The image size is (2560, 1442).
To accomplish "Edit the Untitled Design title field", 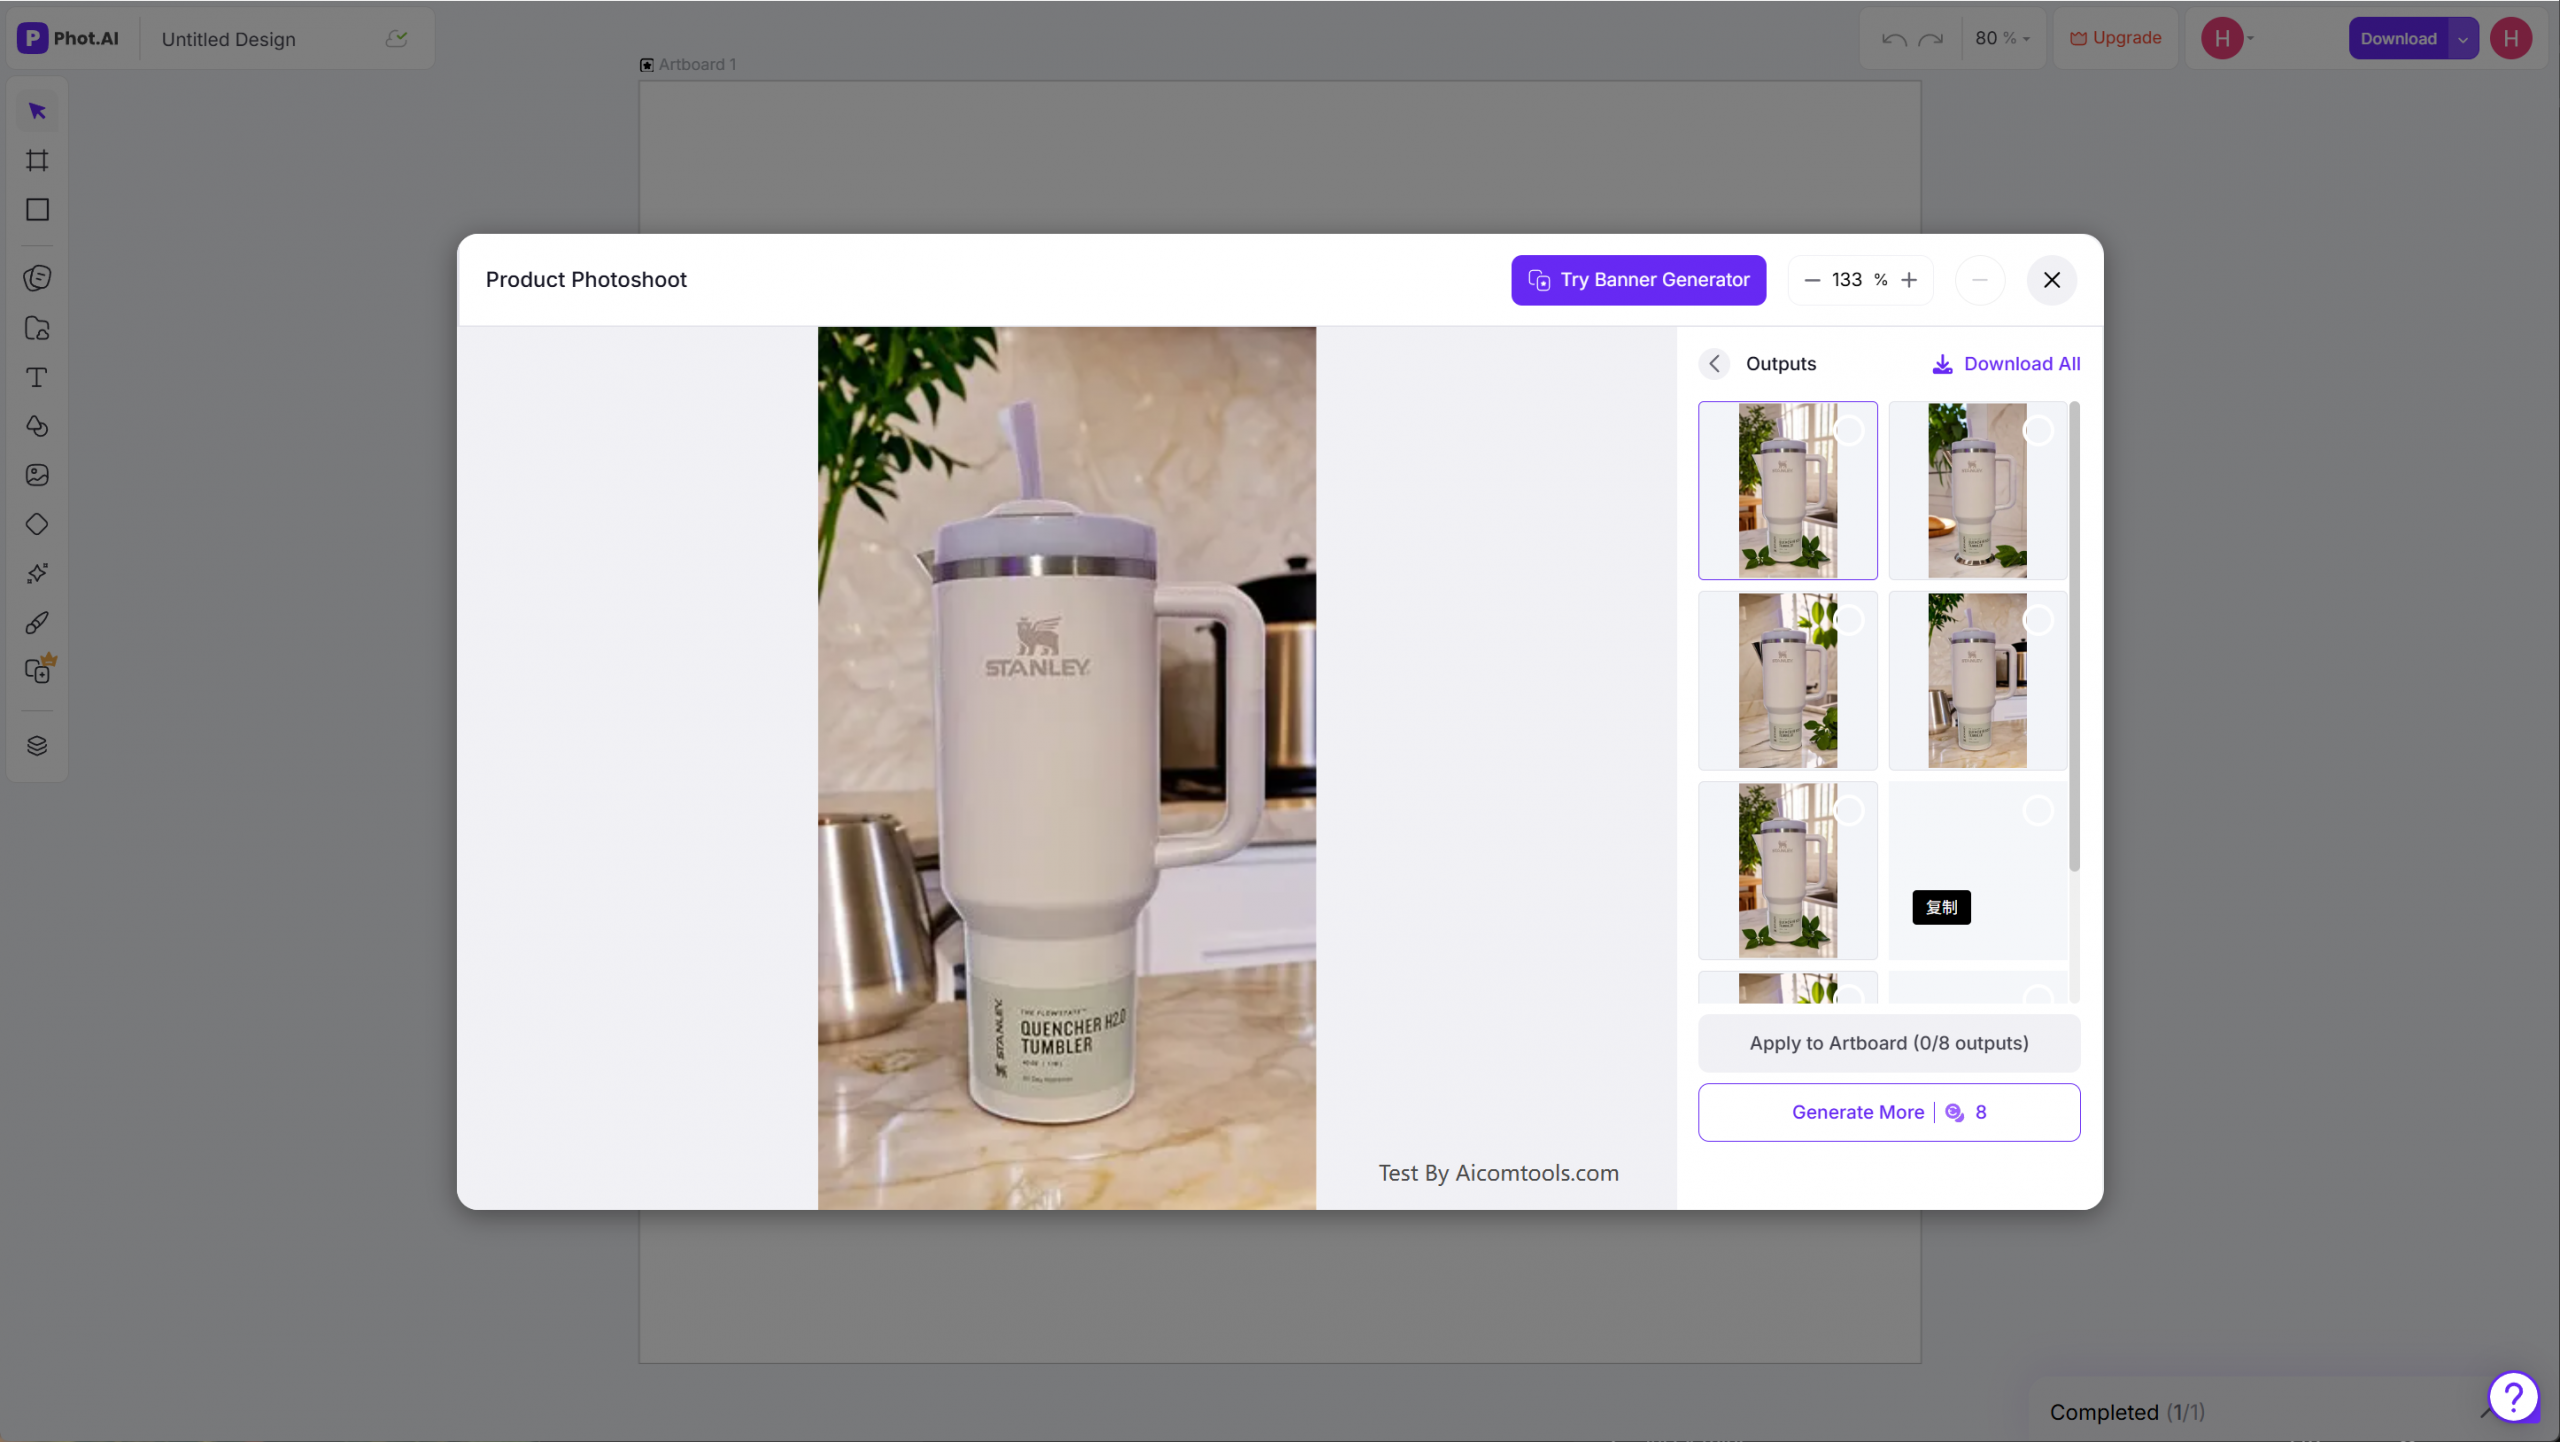I will click(x=229, y=39).
